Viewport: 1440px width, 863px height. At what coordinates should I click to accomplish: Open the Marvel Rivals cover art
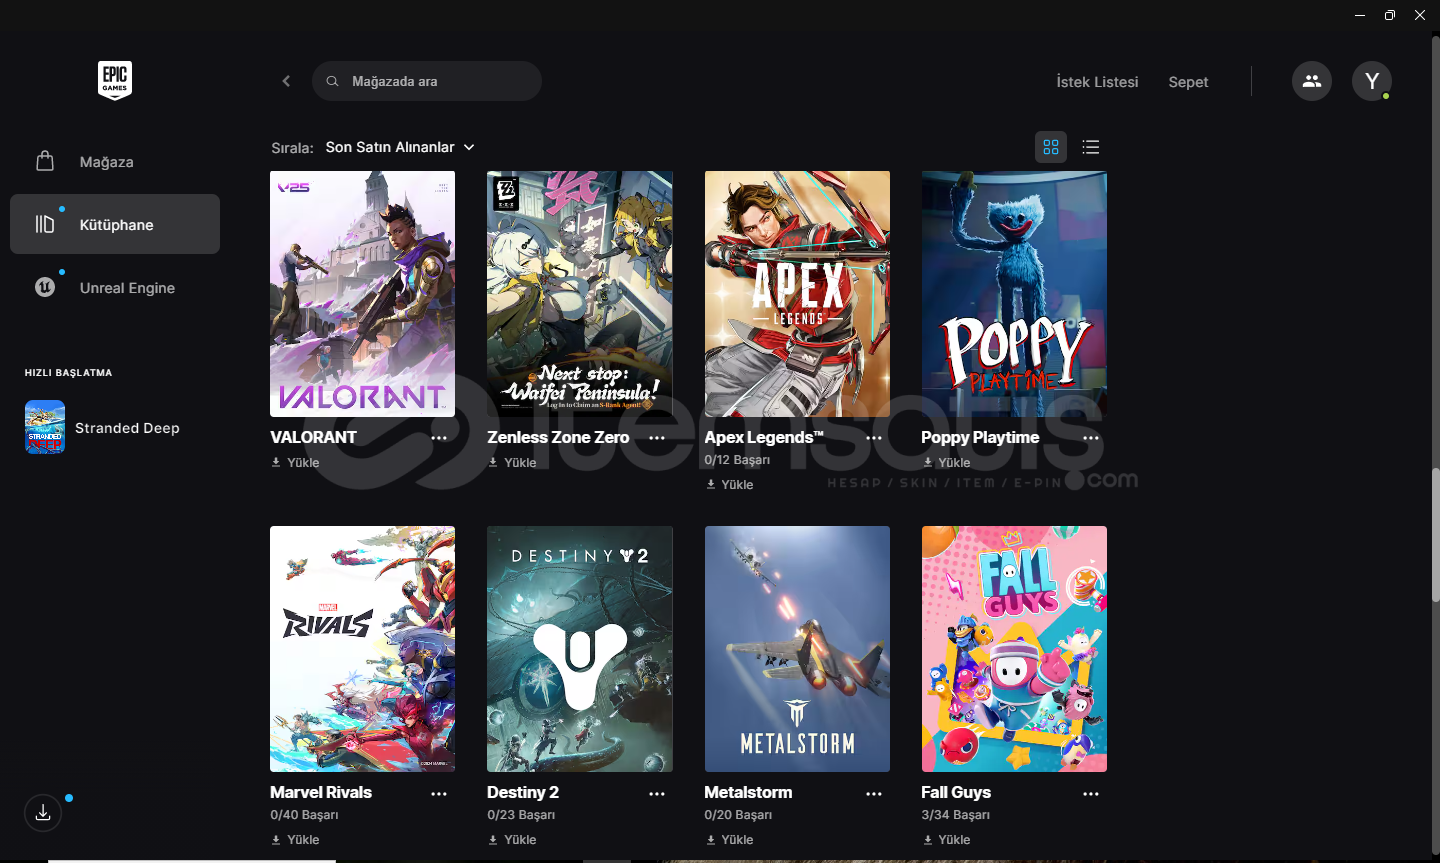[x=362, y=649]
